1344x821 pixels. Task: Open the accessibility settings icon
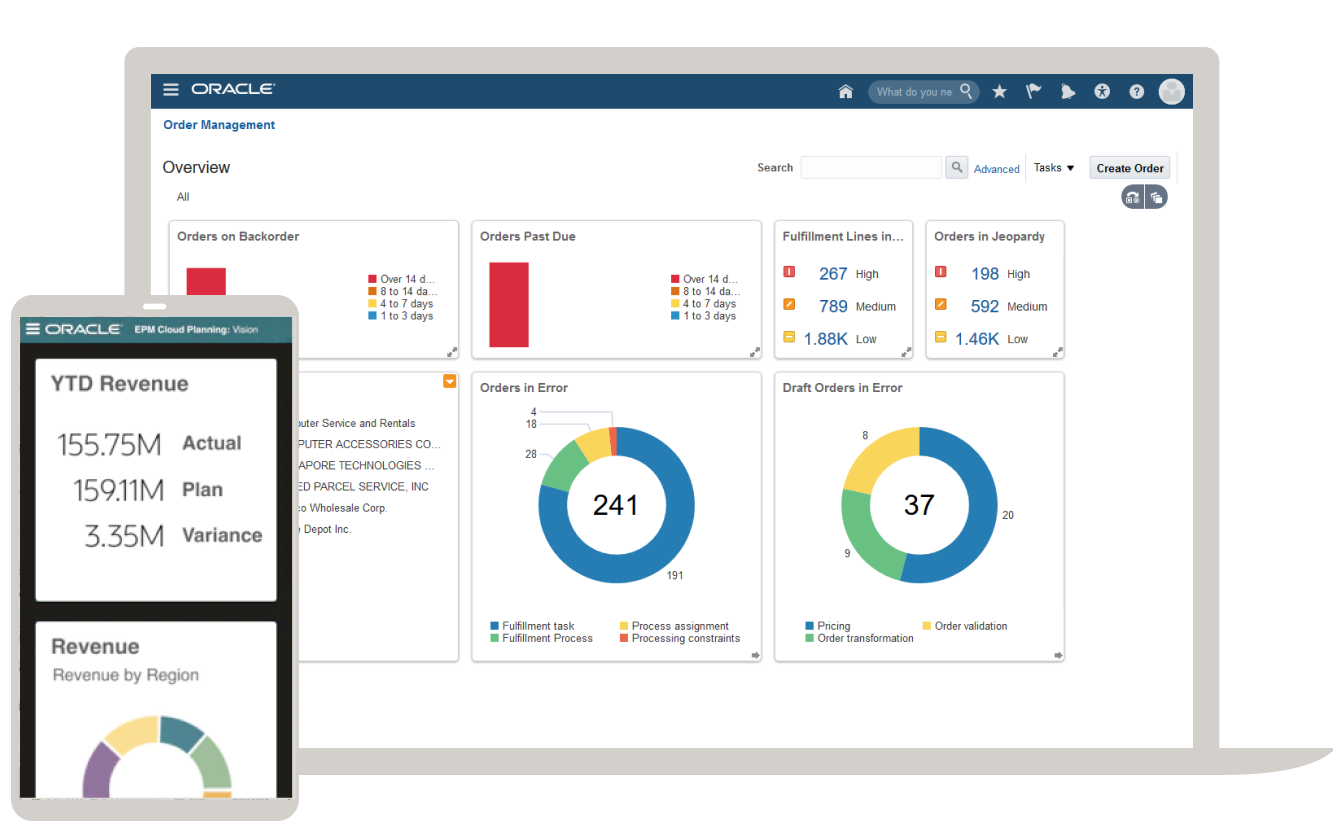click(1101, 91)
